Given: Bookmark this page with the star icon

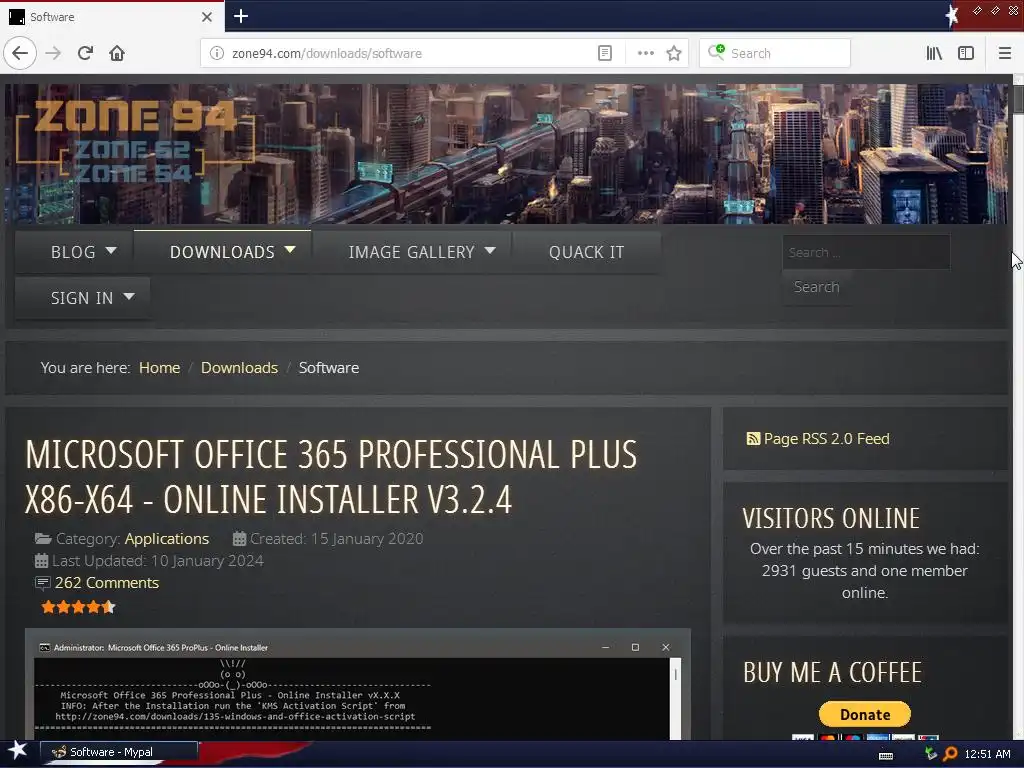Looking at the screenshot, I should (674, 53).
